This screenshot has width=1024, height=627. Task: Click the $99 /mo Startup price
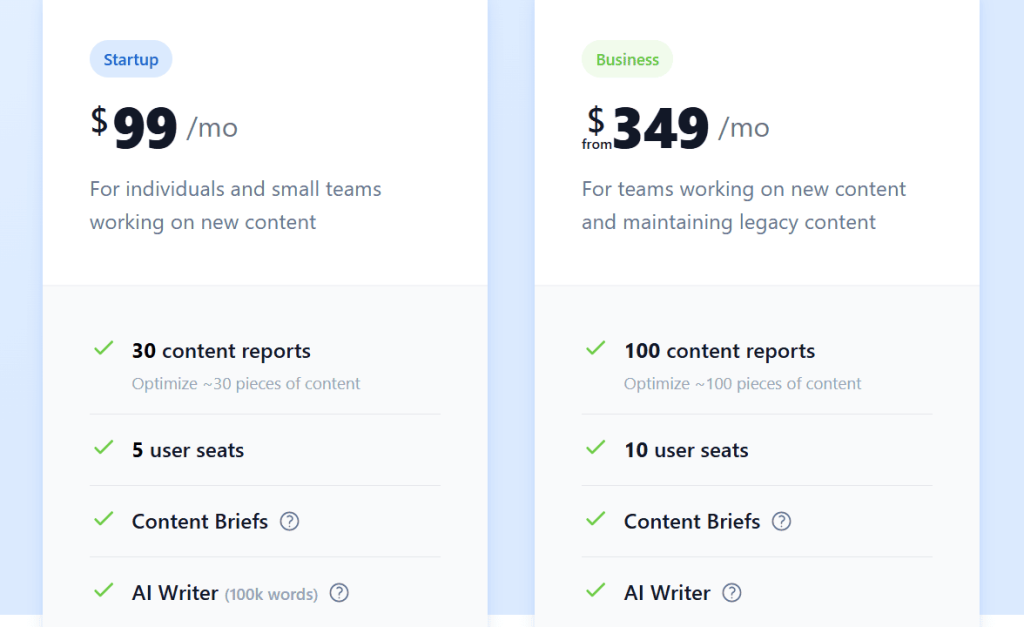click(x=165, y=128)
